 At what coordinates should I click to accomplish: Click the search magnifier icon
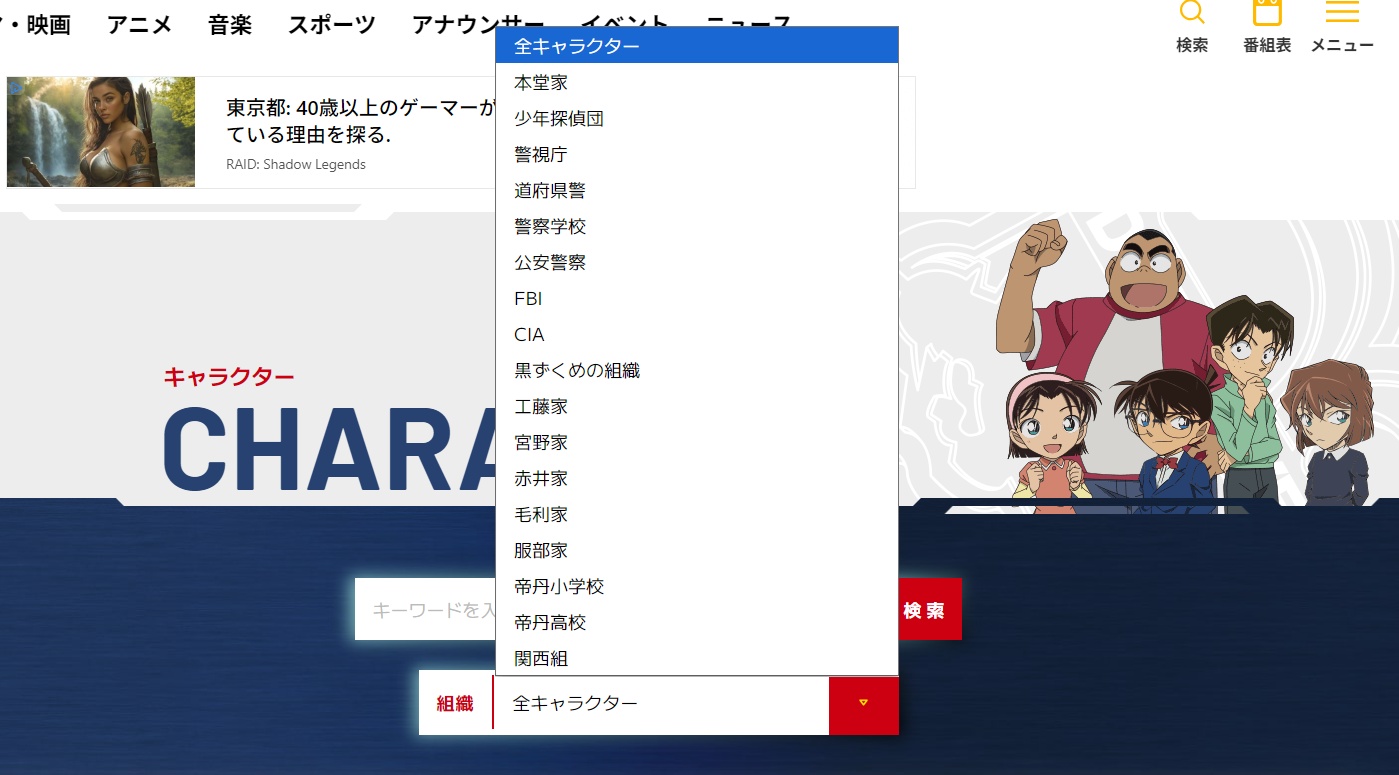(1192, 14)
